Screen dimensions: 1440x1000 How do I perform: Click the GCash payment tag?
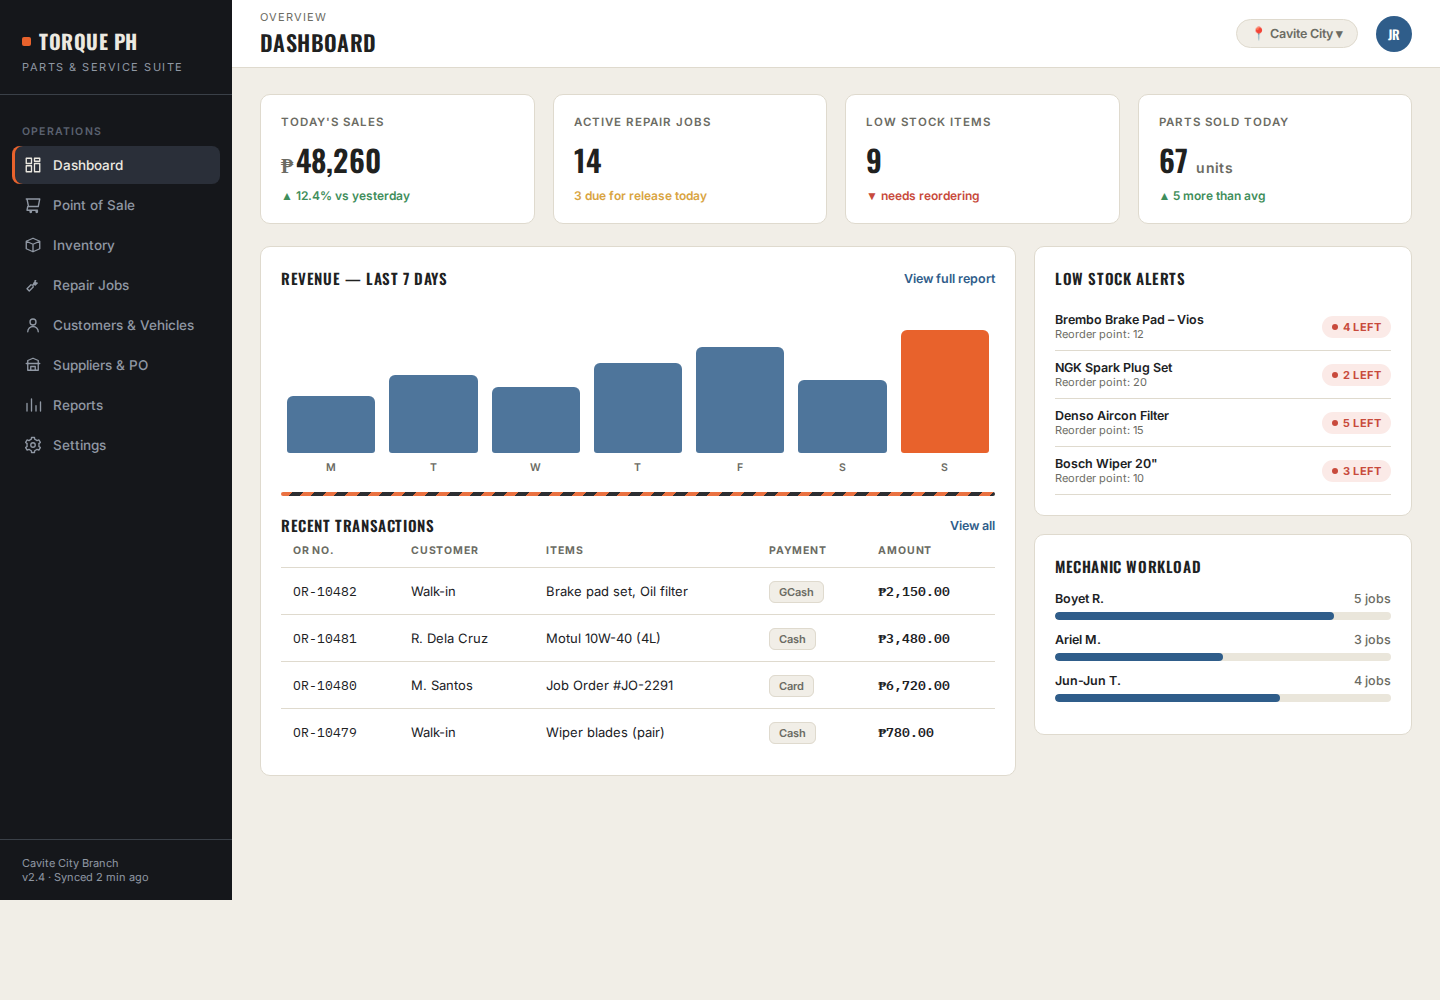(x=796, y=592)
